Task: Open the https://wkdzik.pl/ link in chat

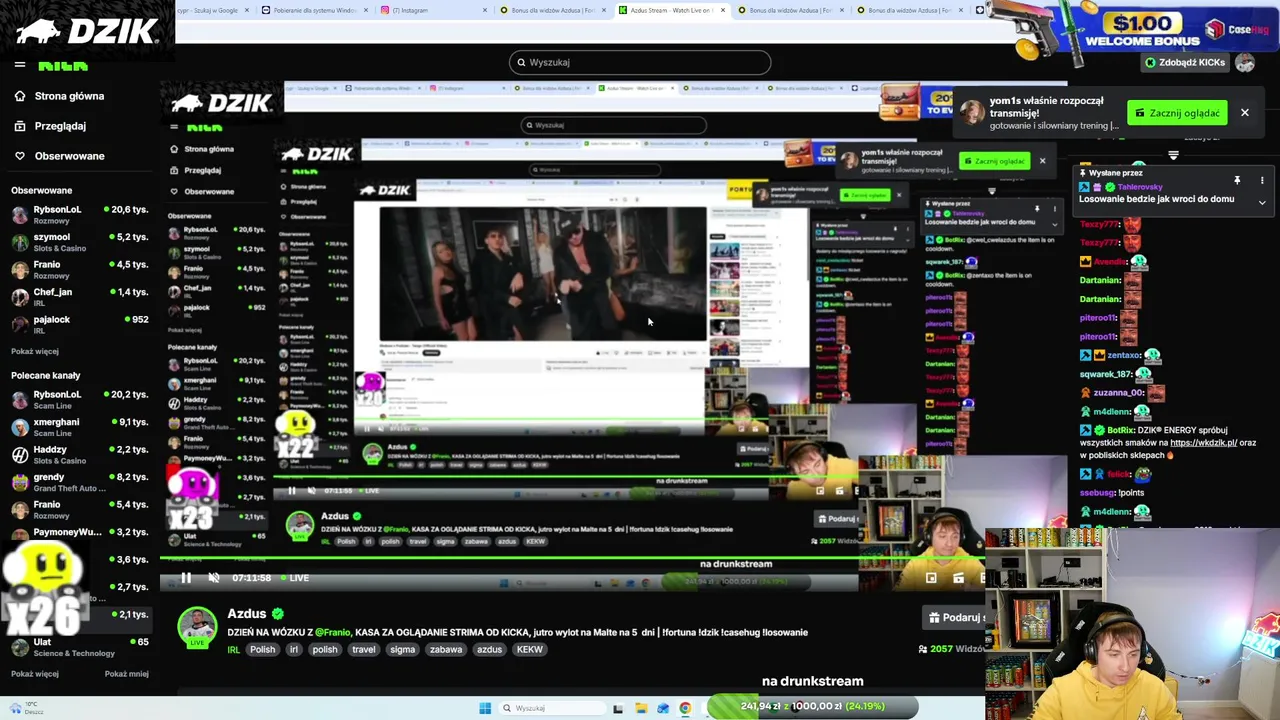Action: [1203, 443]
